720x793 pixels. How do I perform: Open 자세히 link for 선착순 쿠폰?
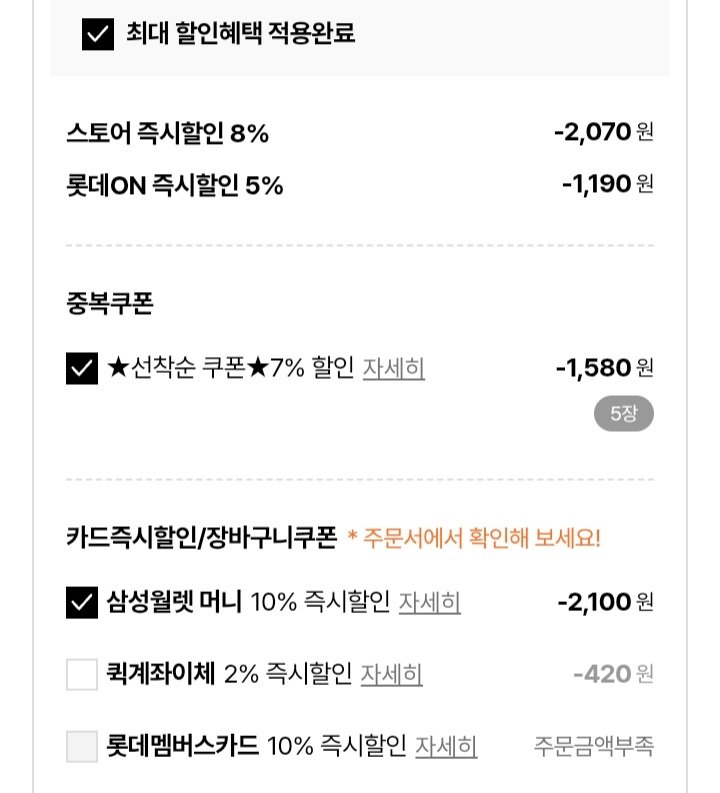point(393,369)
